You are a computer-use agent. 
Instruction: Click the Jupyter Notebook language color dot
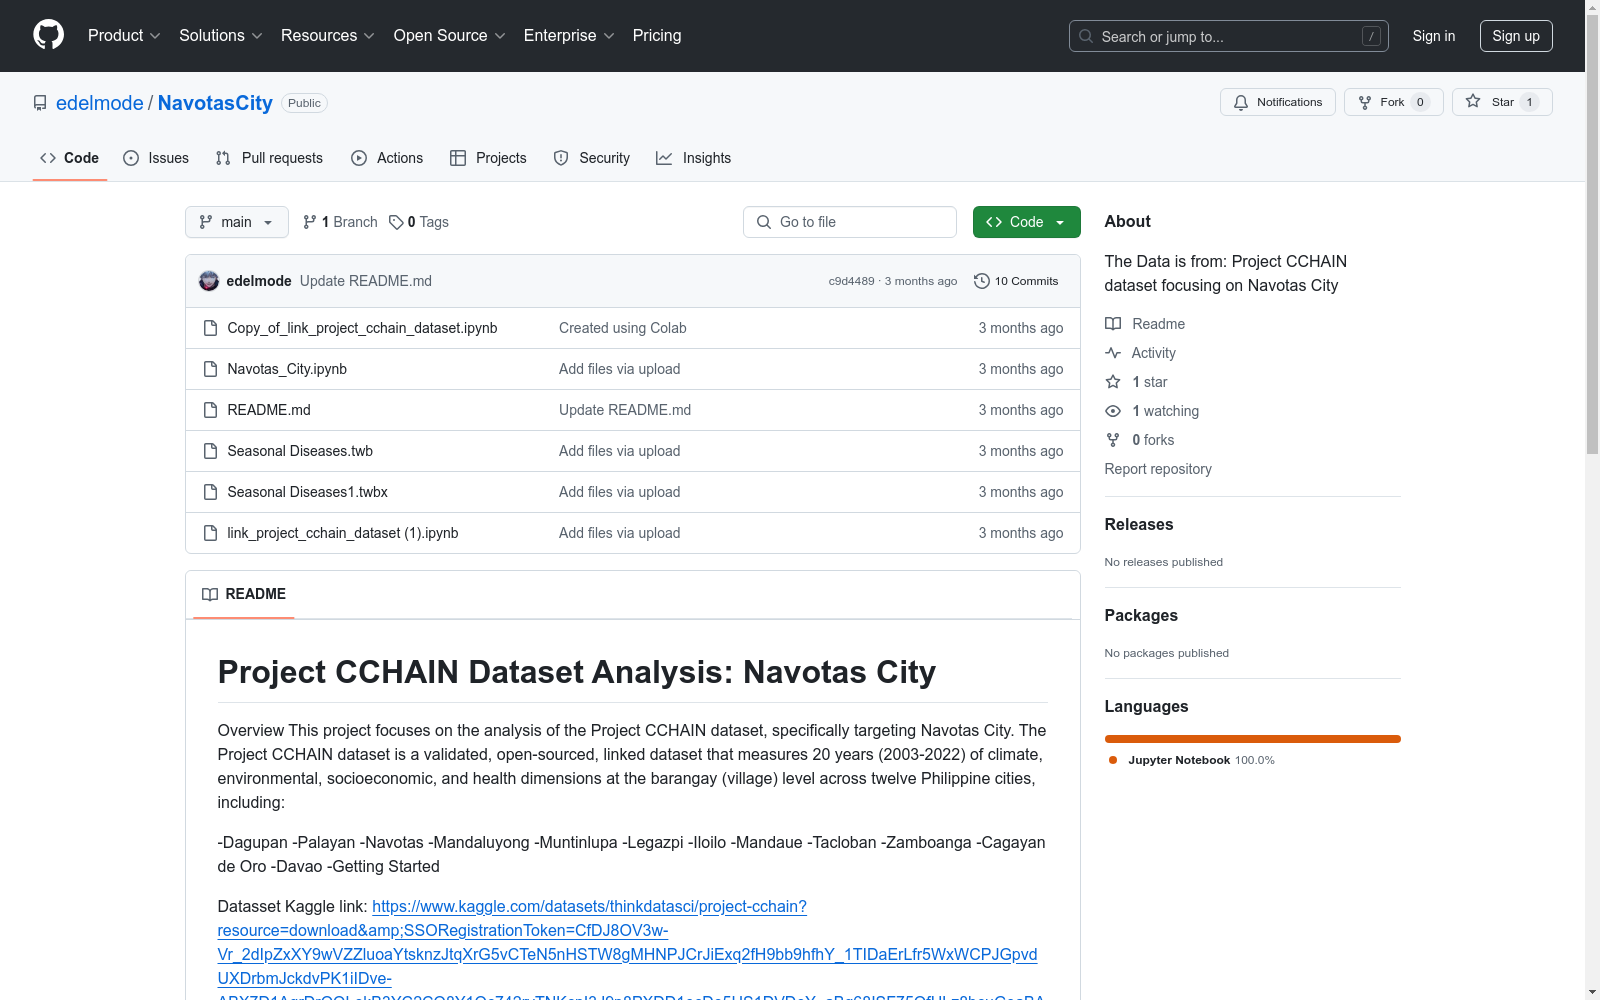click(1113, 760)
